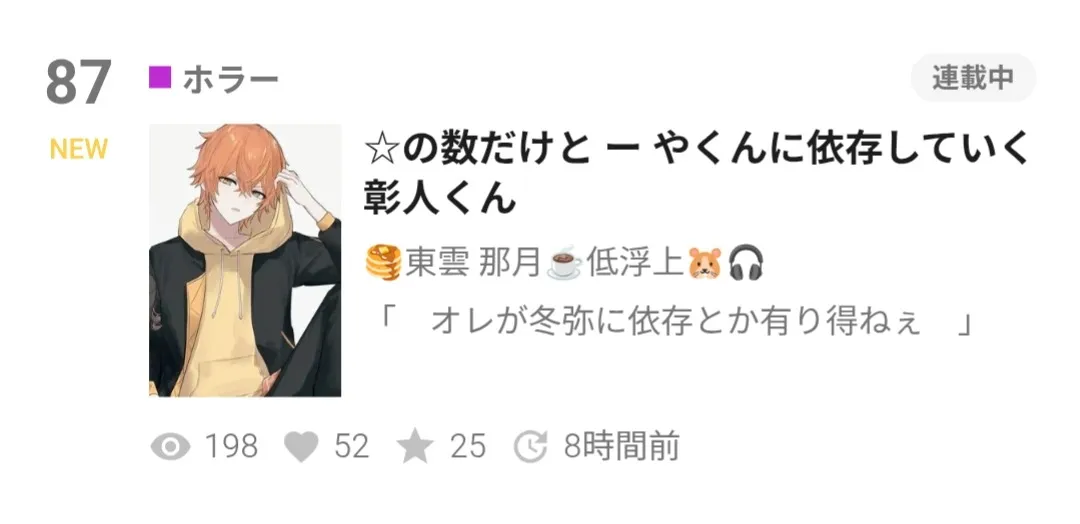Click the star favorites icon
This screenshot has height=524, width=1080.
(415, 446)
